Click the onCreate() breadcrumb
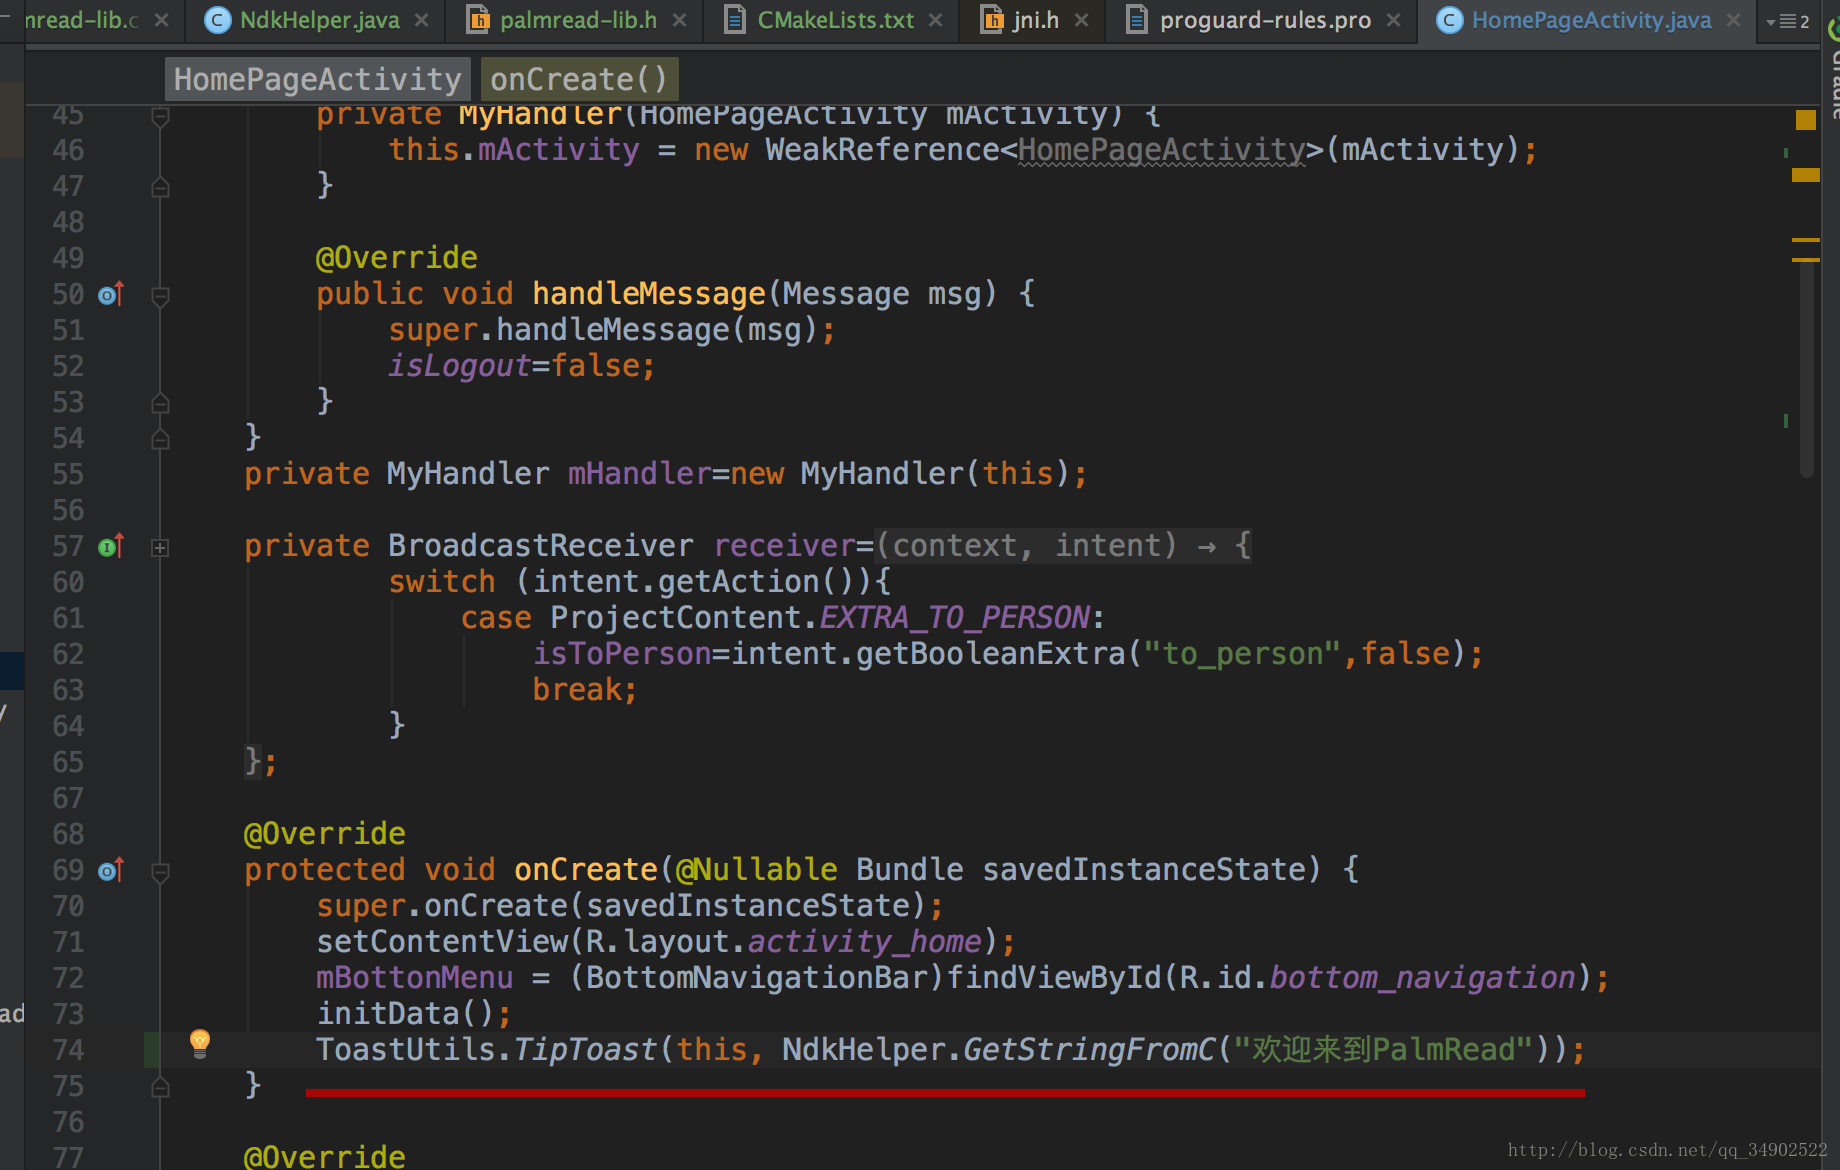Viewport: 1840px width, 1170px height. [579, 79]
